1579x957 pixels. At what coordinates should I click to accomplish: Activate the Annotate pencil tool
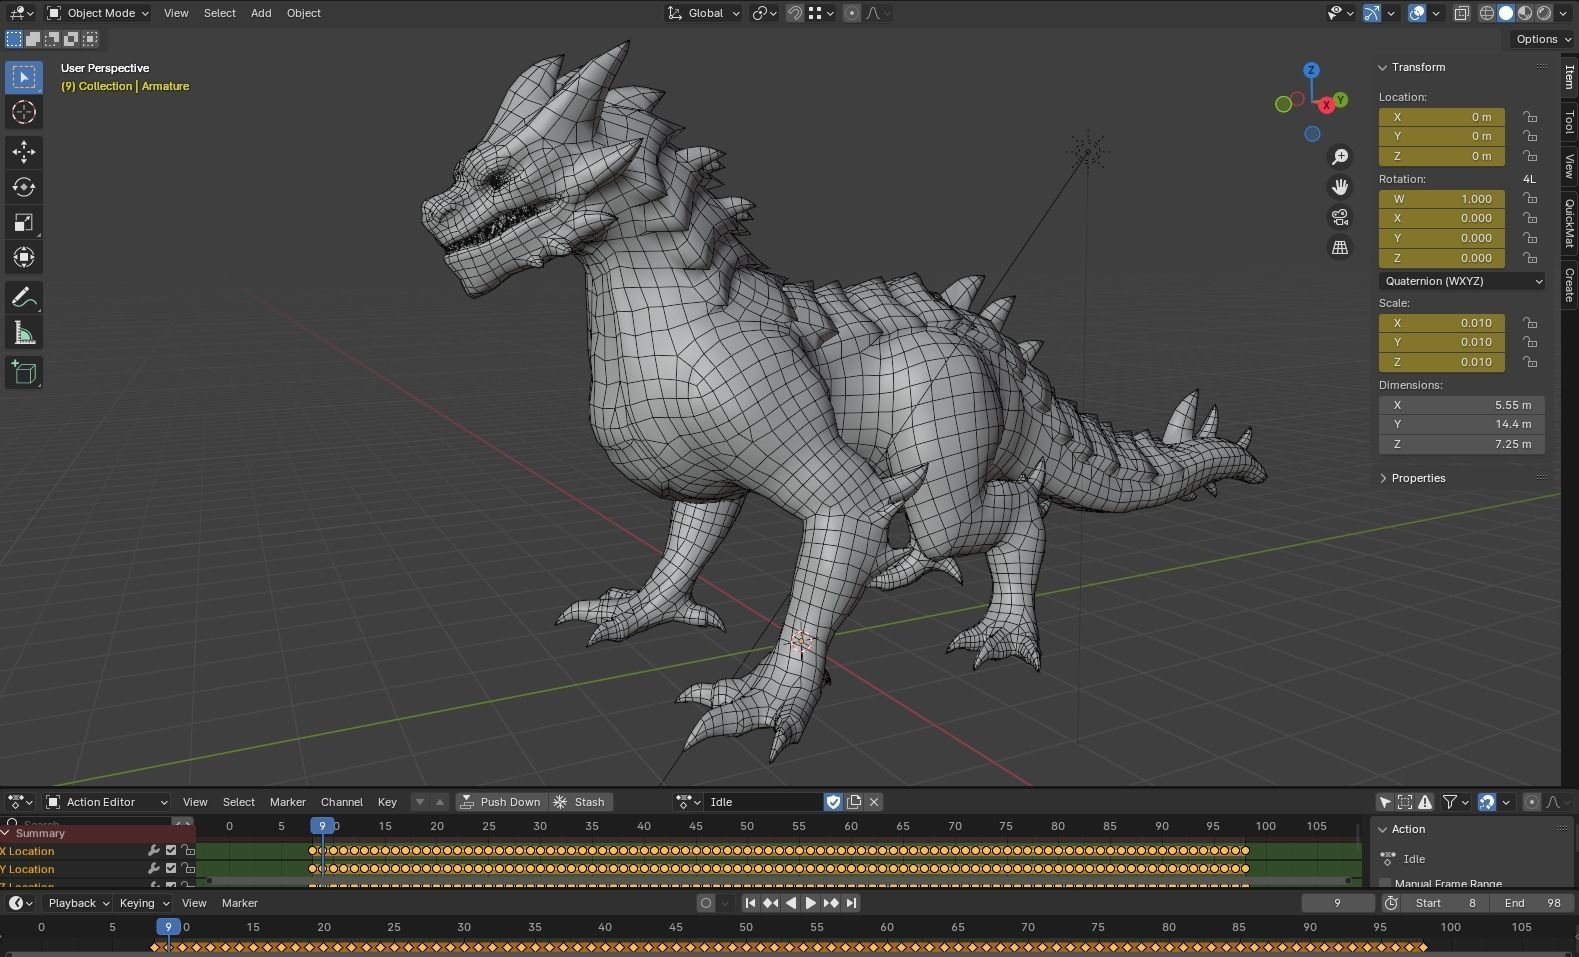(x=24, y=298)
